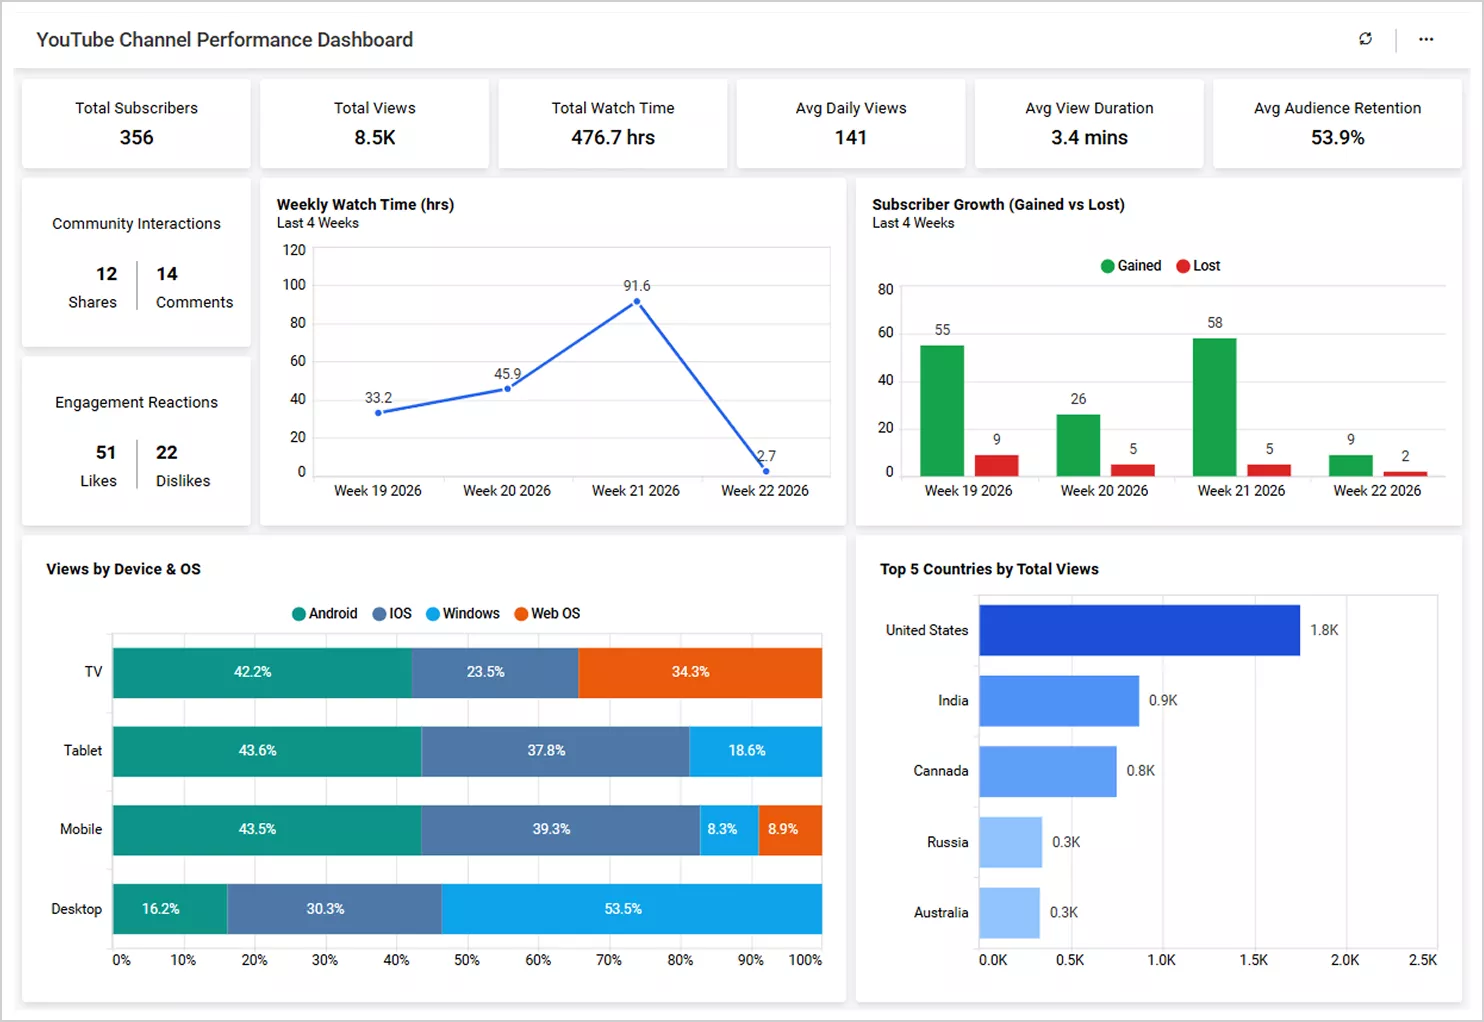Click the Mobile IOS 39.3% segment
Image resolution: width=1484 pixels, height=1022 pixels.
click(x=561, y=830)
